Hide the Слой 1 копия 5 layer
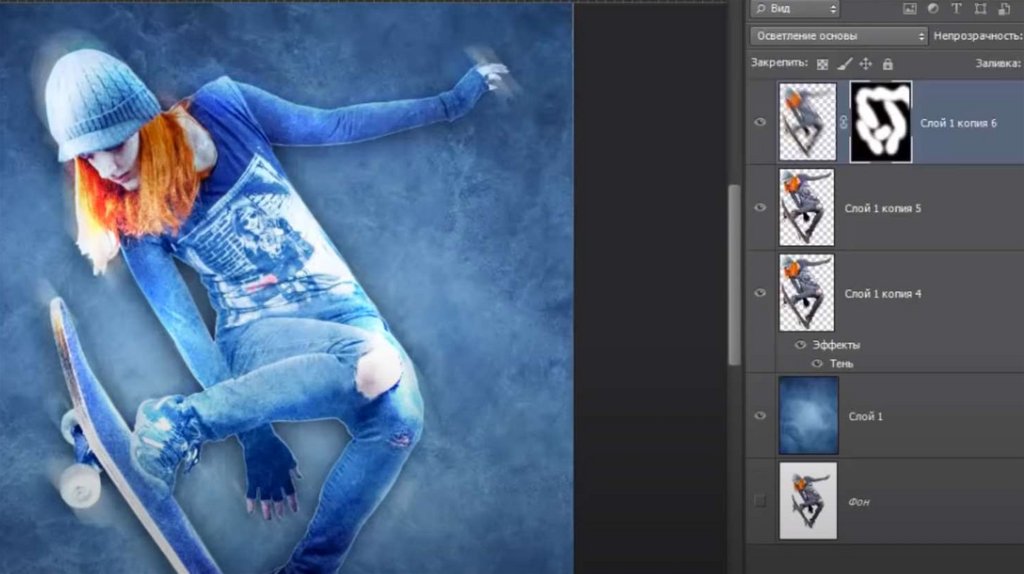Screen dimensions: 1024x574 (761, 208)
